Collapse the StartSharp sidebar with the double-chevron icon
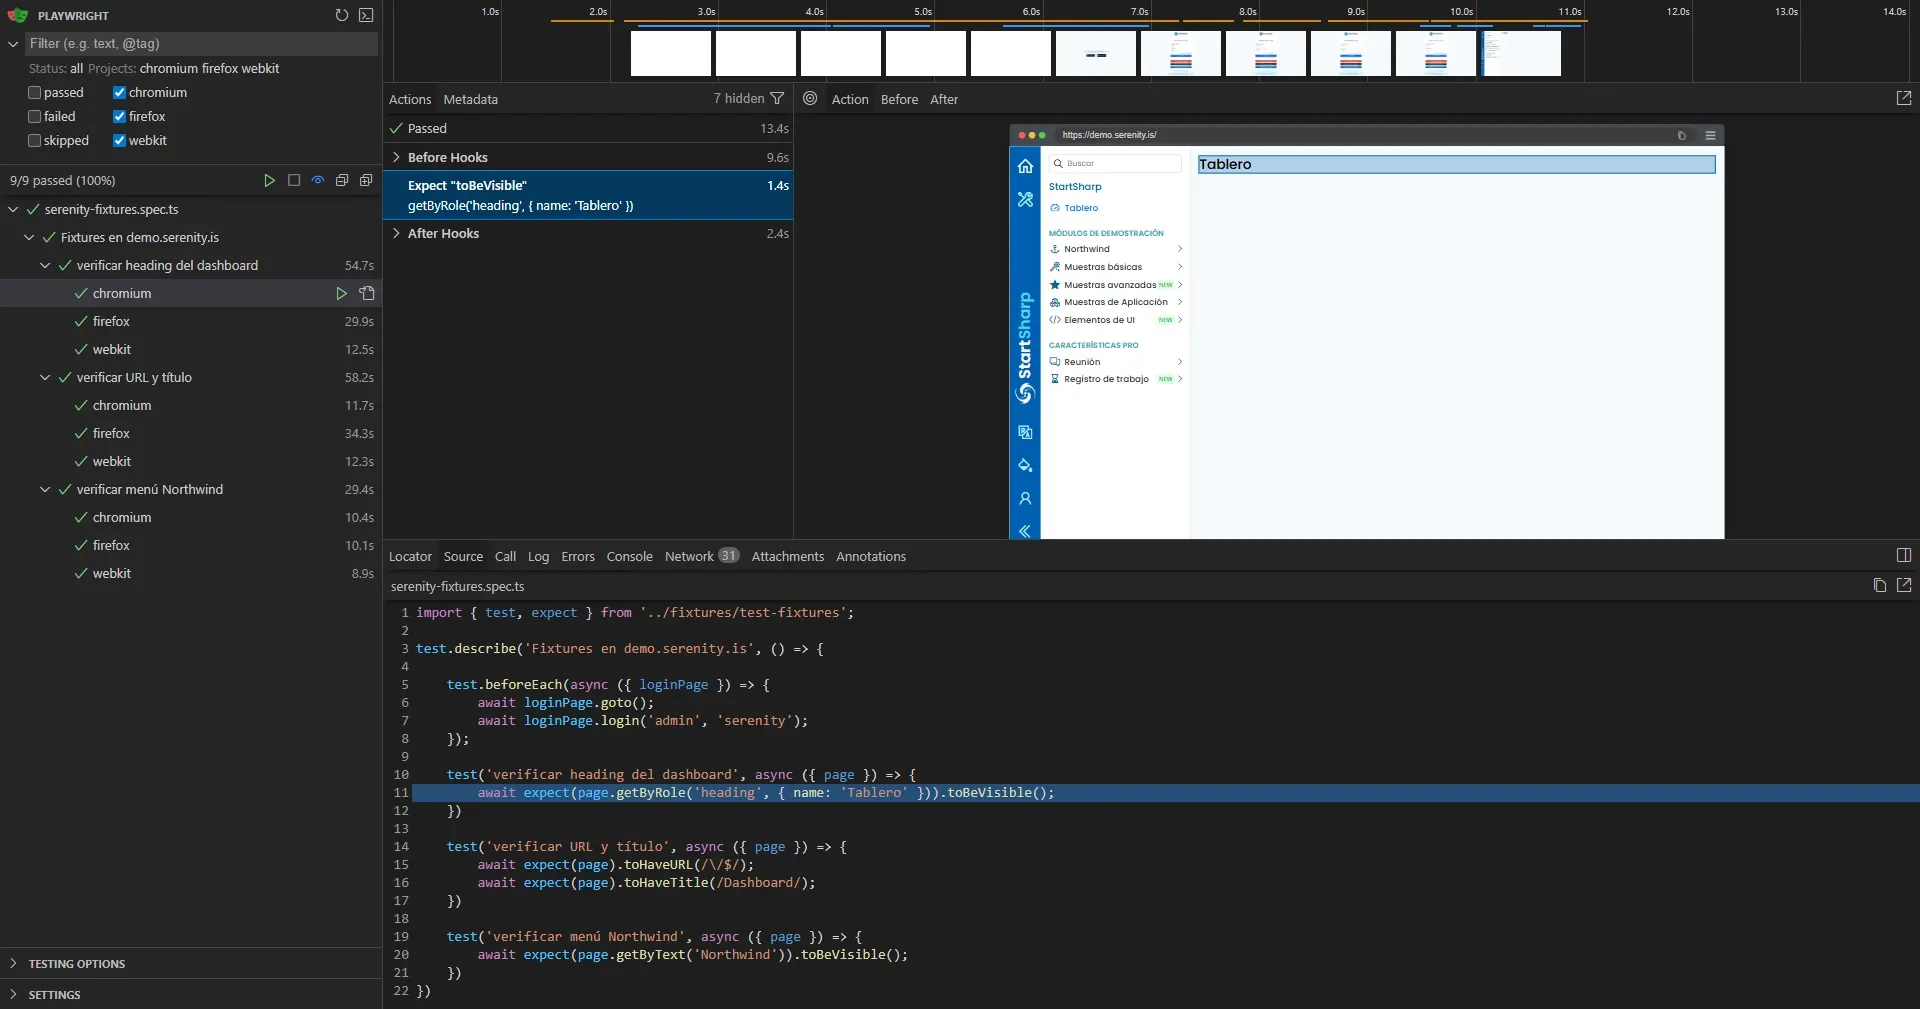1920x1009 pixels. tap(1025, 530)
